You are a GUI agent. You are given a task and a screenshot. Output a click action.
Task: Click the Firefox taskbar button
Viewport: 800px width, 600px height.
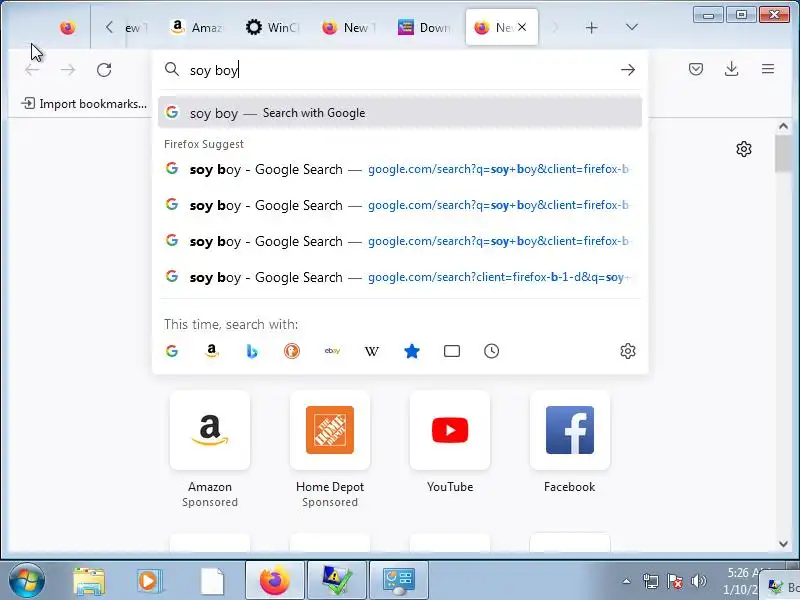tap(274, 581)
